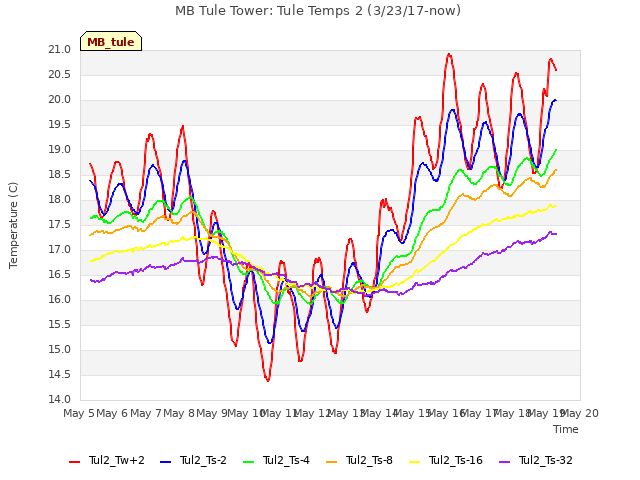Click the Time axis label
Viewport: 640px width, 480px height.
[566, 429]
